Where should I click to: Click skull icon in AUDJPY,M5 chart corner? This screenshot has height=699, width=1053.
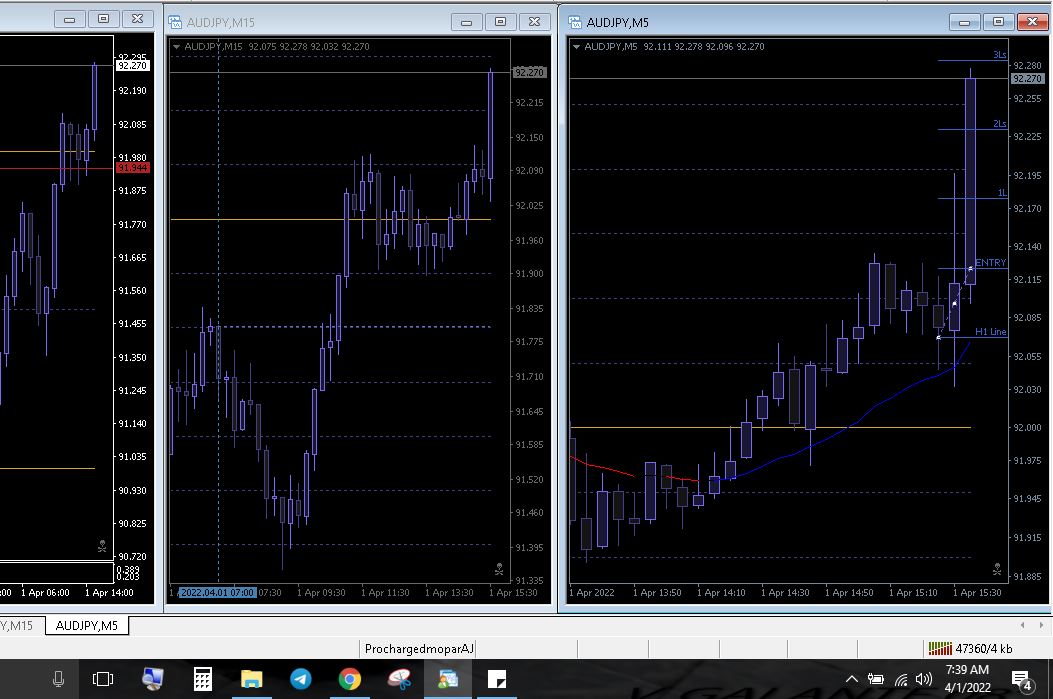click(997, 569)
